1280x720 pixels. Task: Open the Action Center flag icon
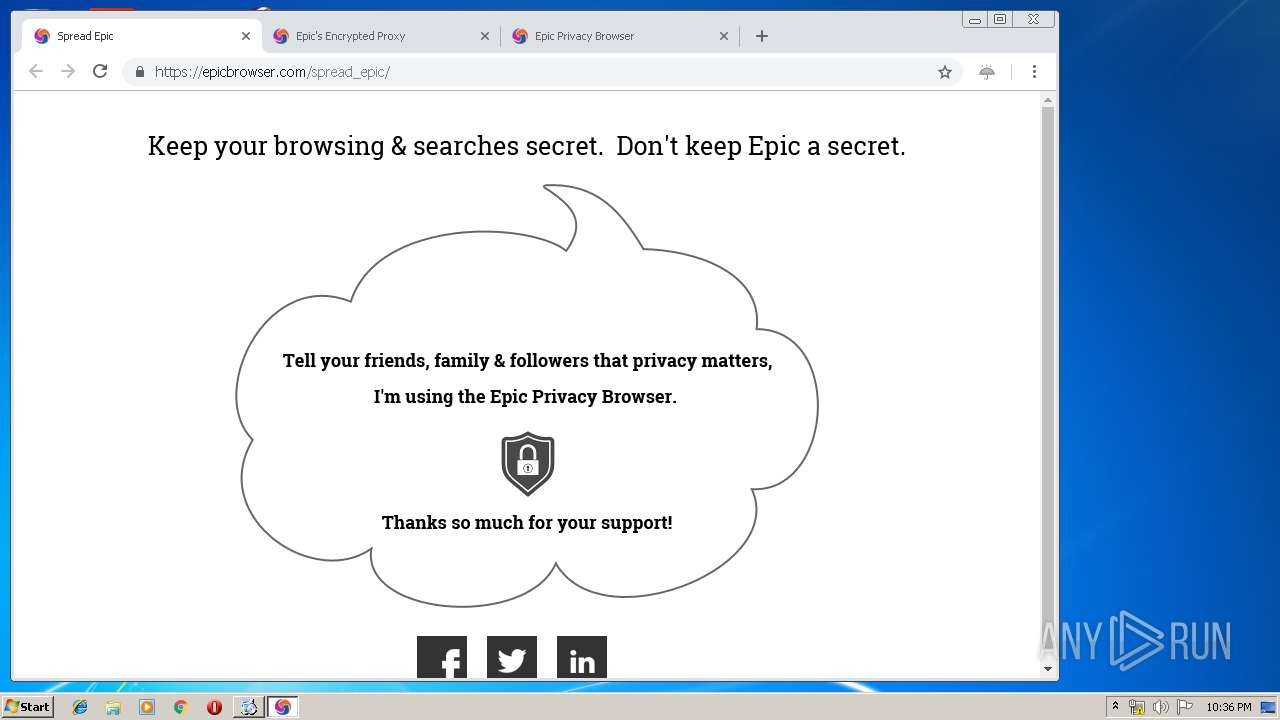point(1185,707)
